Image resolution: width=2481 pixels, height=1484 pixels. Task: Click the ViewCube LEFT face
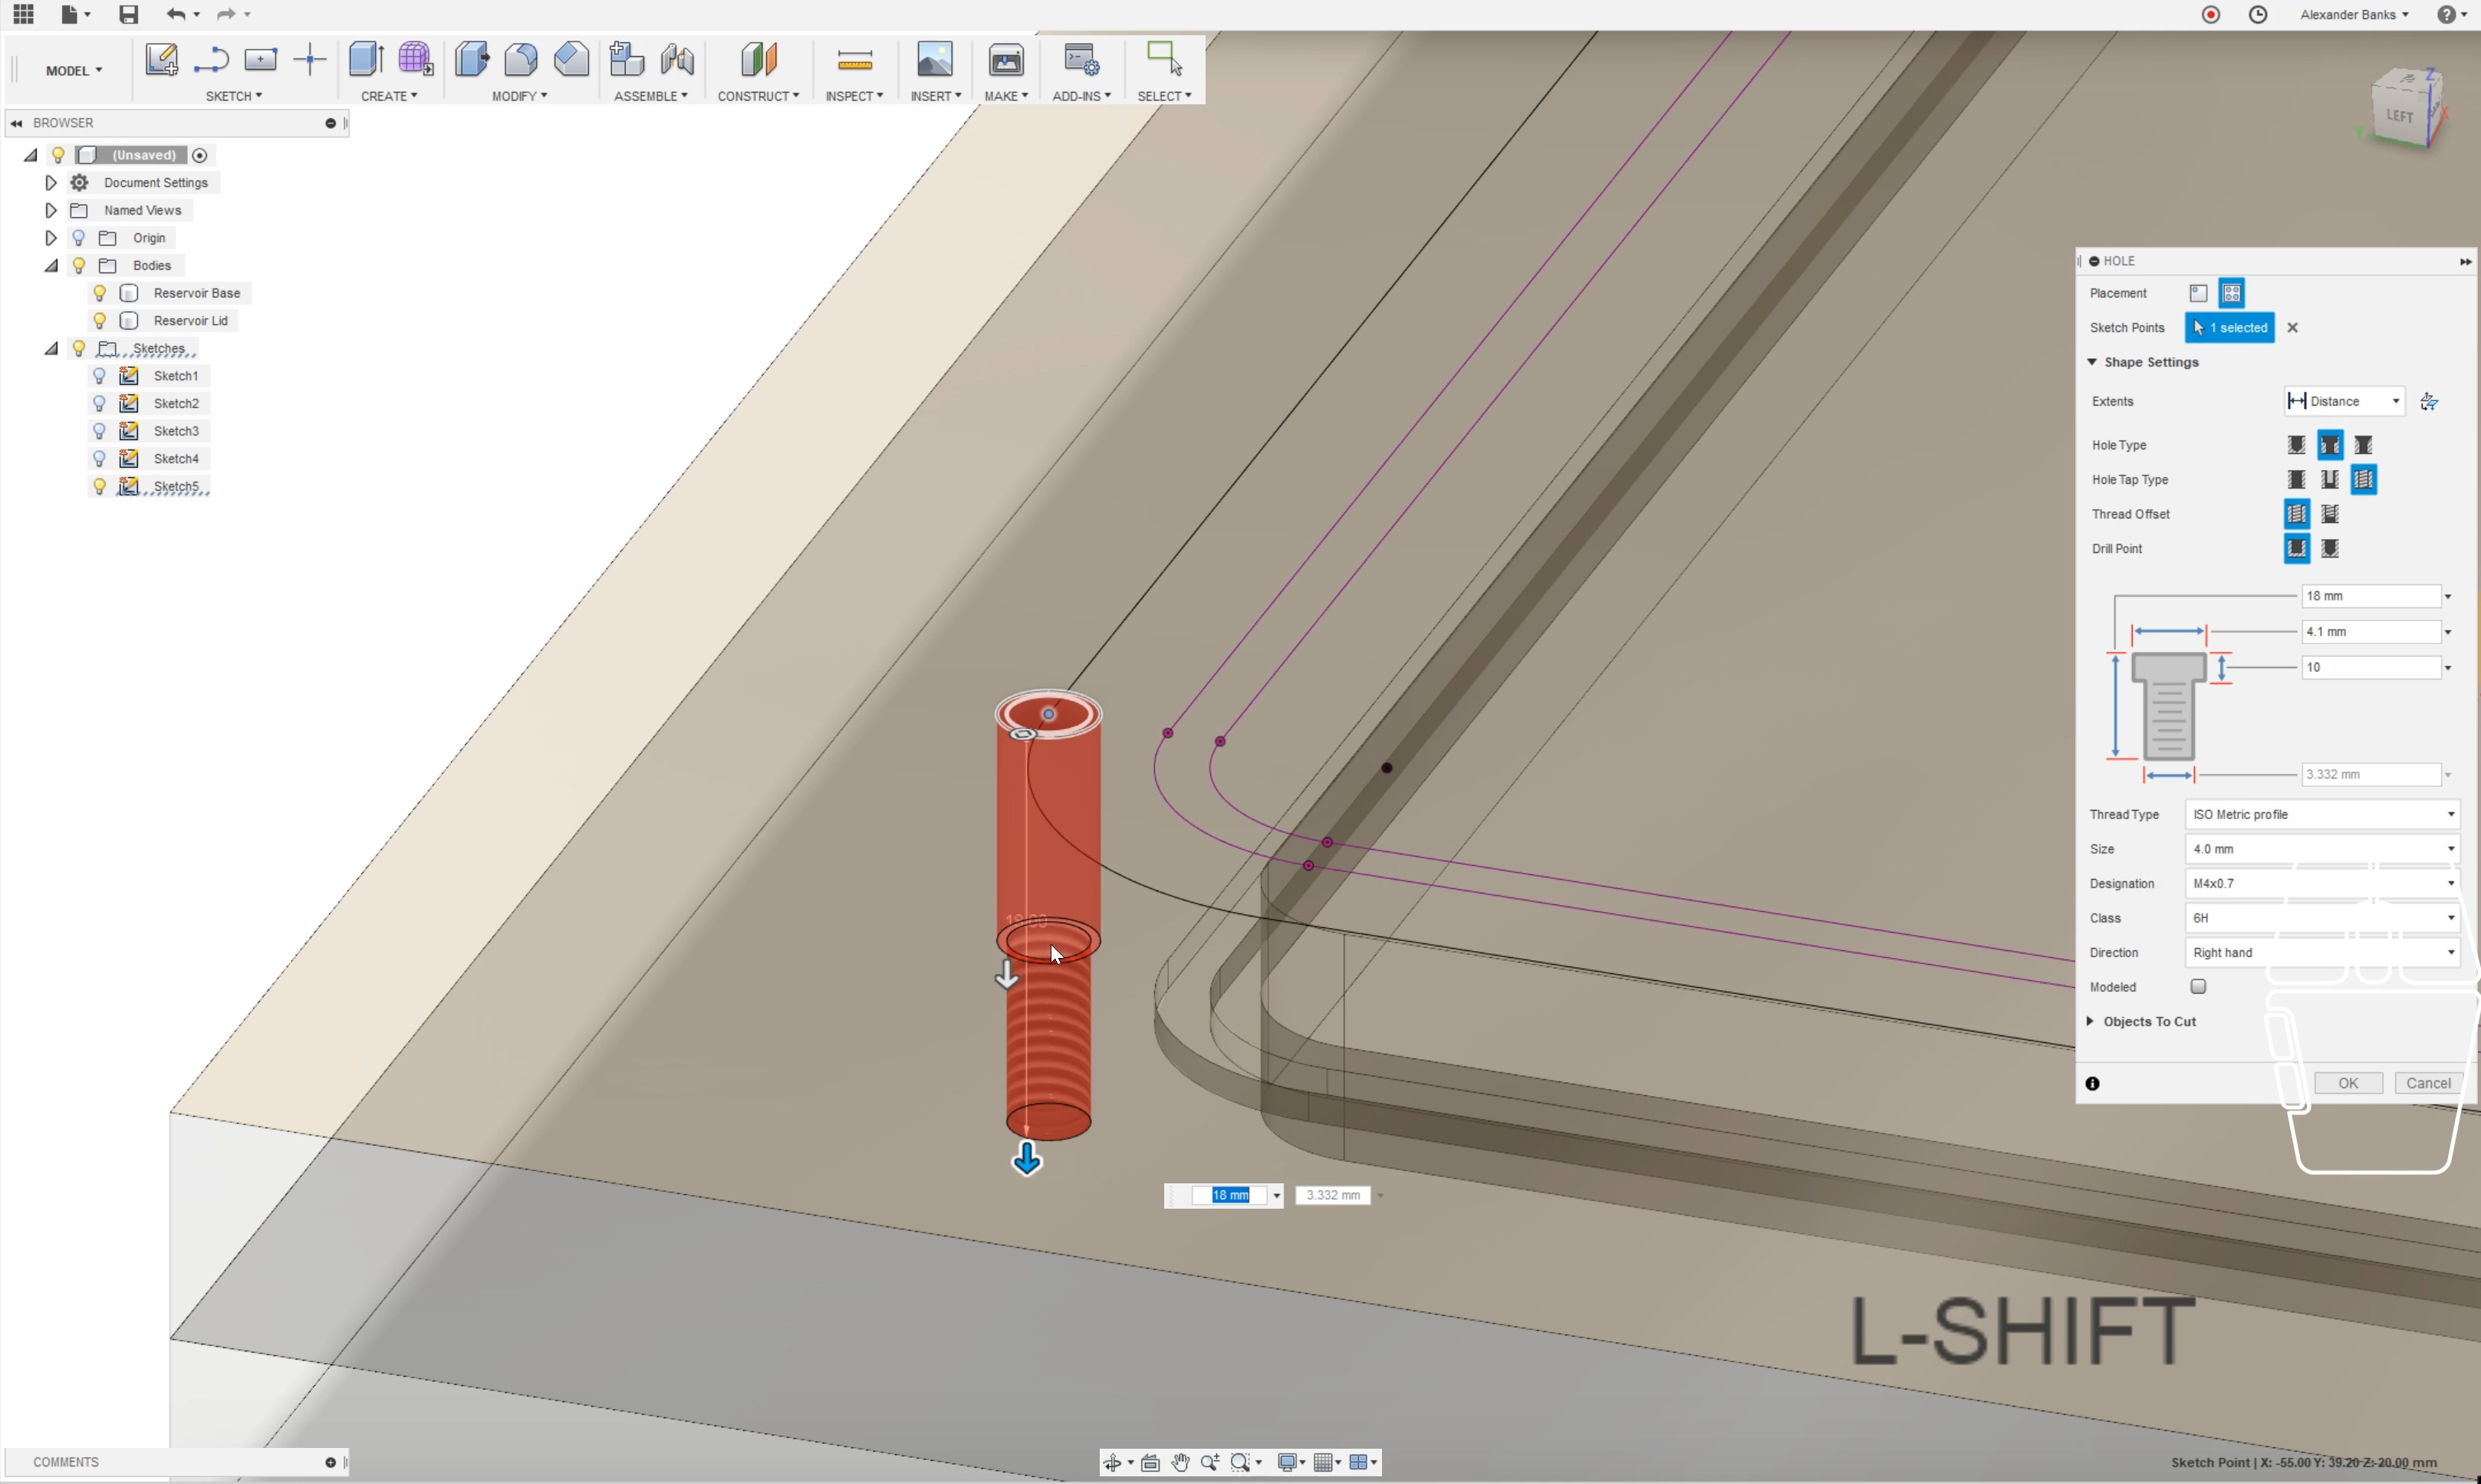(2399, 116)
